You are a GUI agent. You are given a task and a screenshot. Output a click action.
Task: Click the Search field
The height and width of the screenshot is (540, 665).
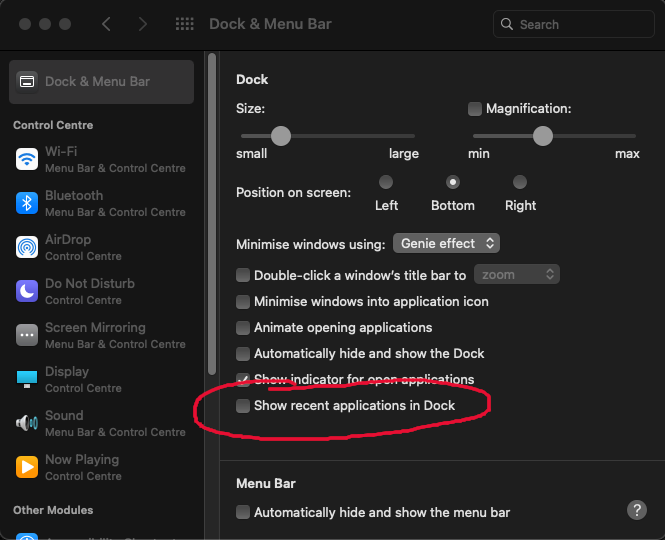(574, 24)
